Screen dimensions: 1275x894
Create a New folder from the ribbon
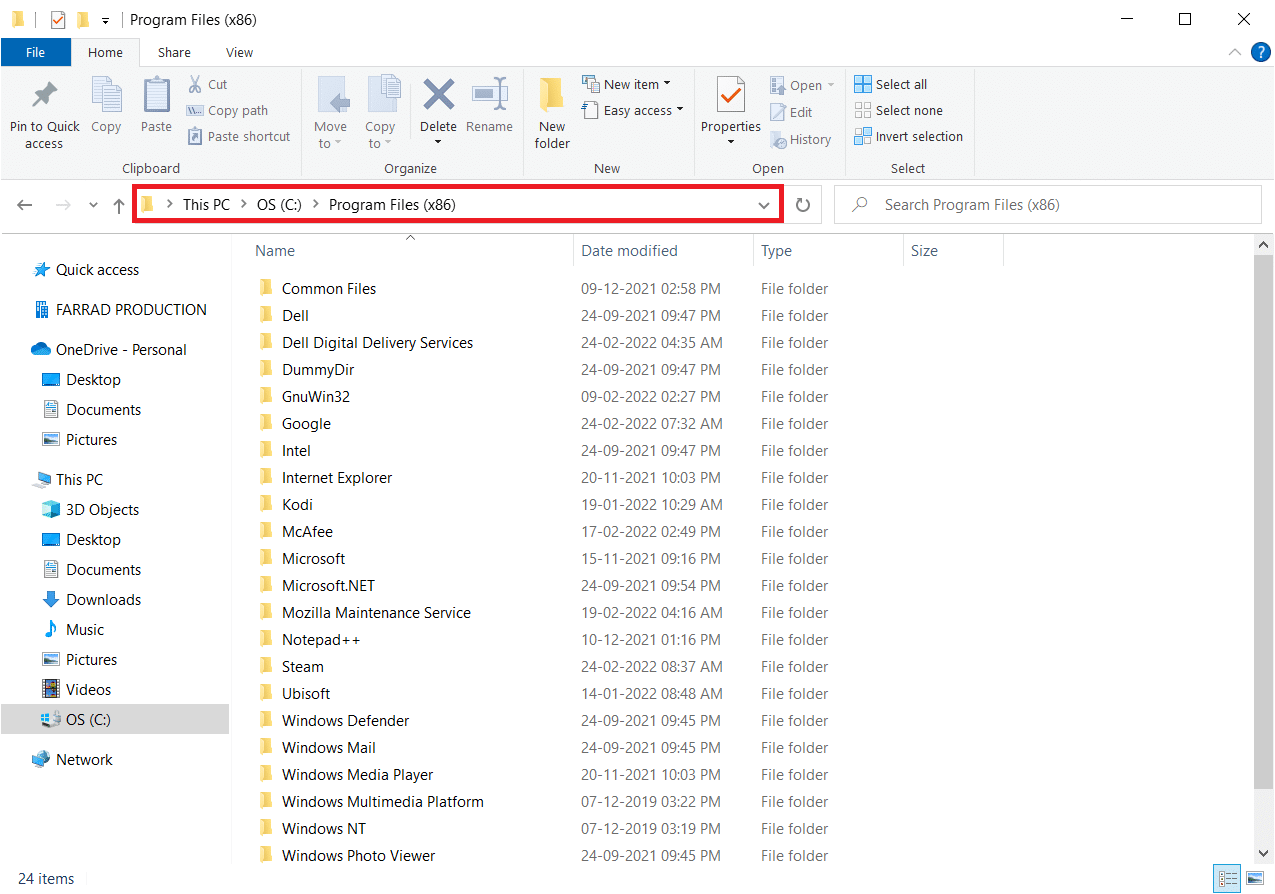click(552, 113)
